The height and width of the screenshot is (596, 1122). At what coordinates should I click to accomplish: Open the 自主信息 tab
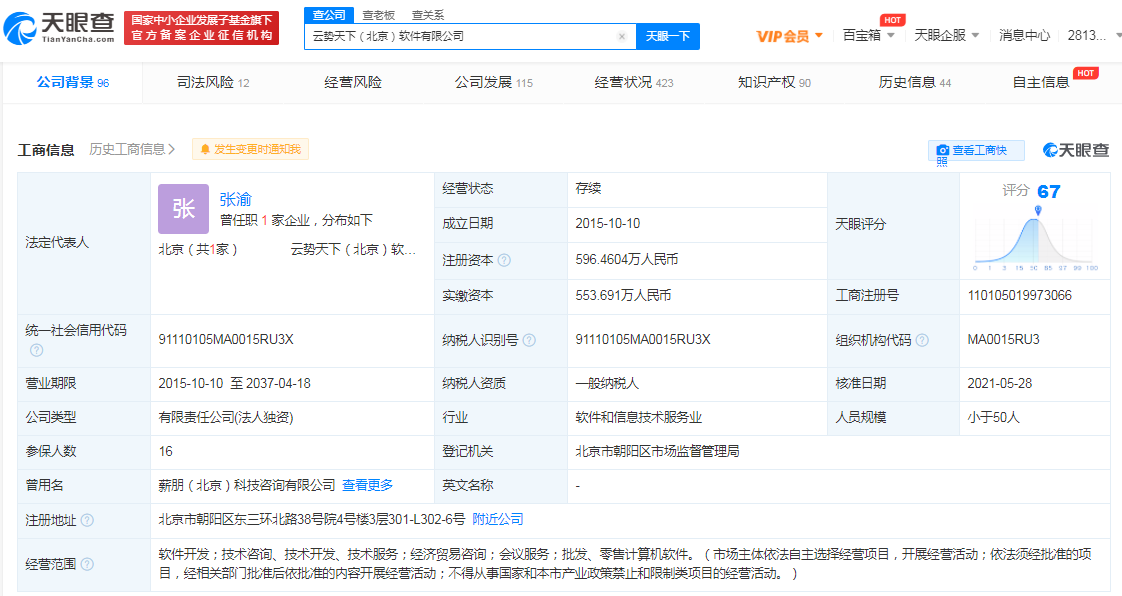(x=1040, y=82)
